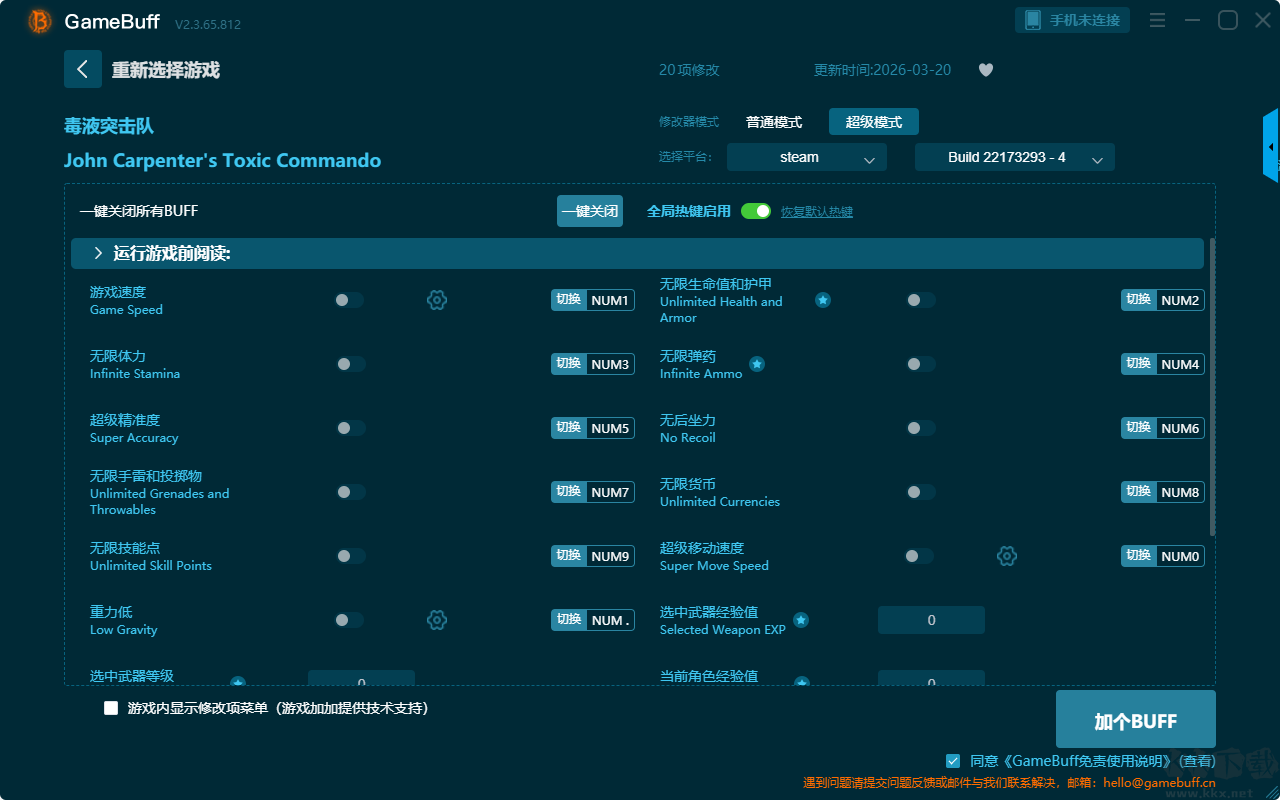Enable Unlimited Health and Armor toggle
This screenshot has width=1280, height=800.
(919, 300)
